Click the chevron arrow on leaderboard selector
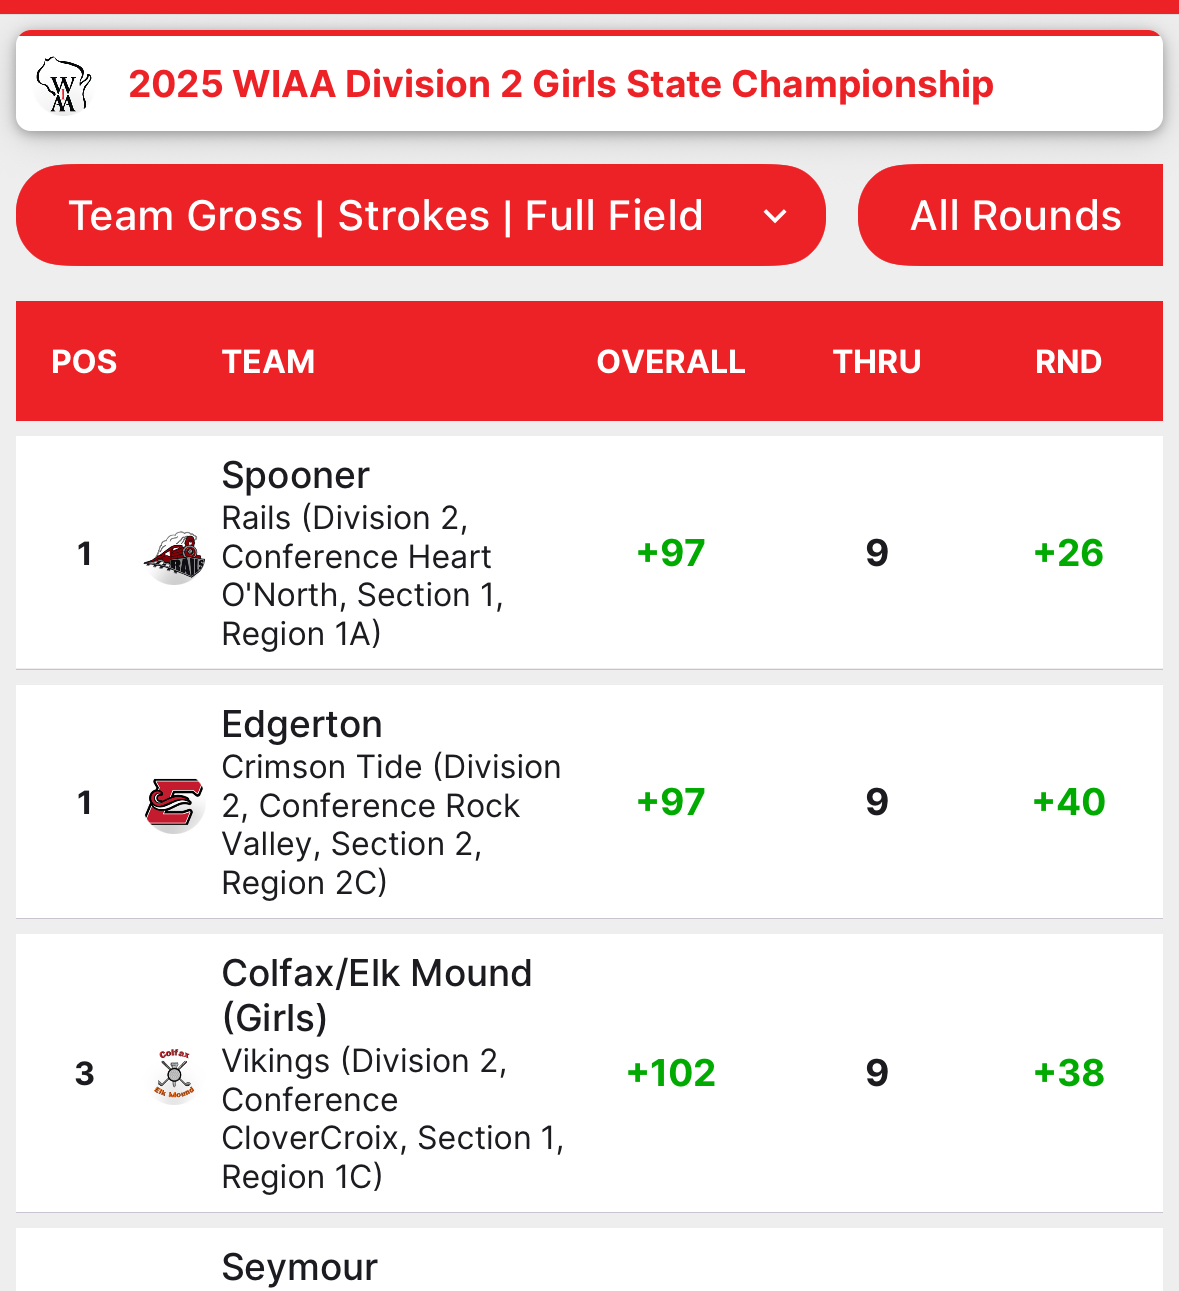Screen dimensions: 1179x1291 (775, 216)
